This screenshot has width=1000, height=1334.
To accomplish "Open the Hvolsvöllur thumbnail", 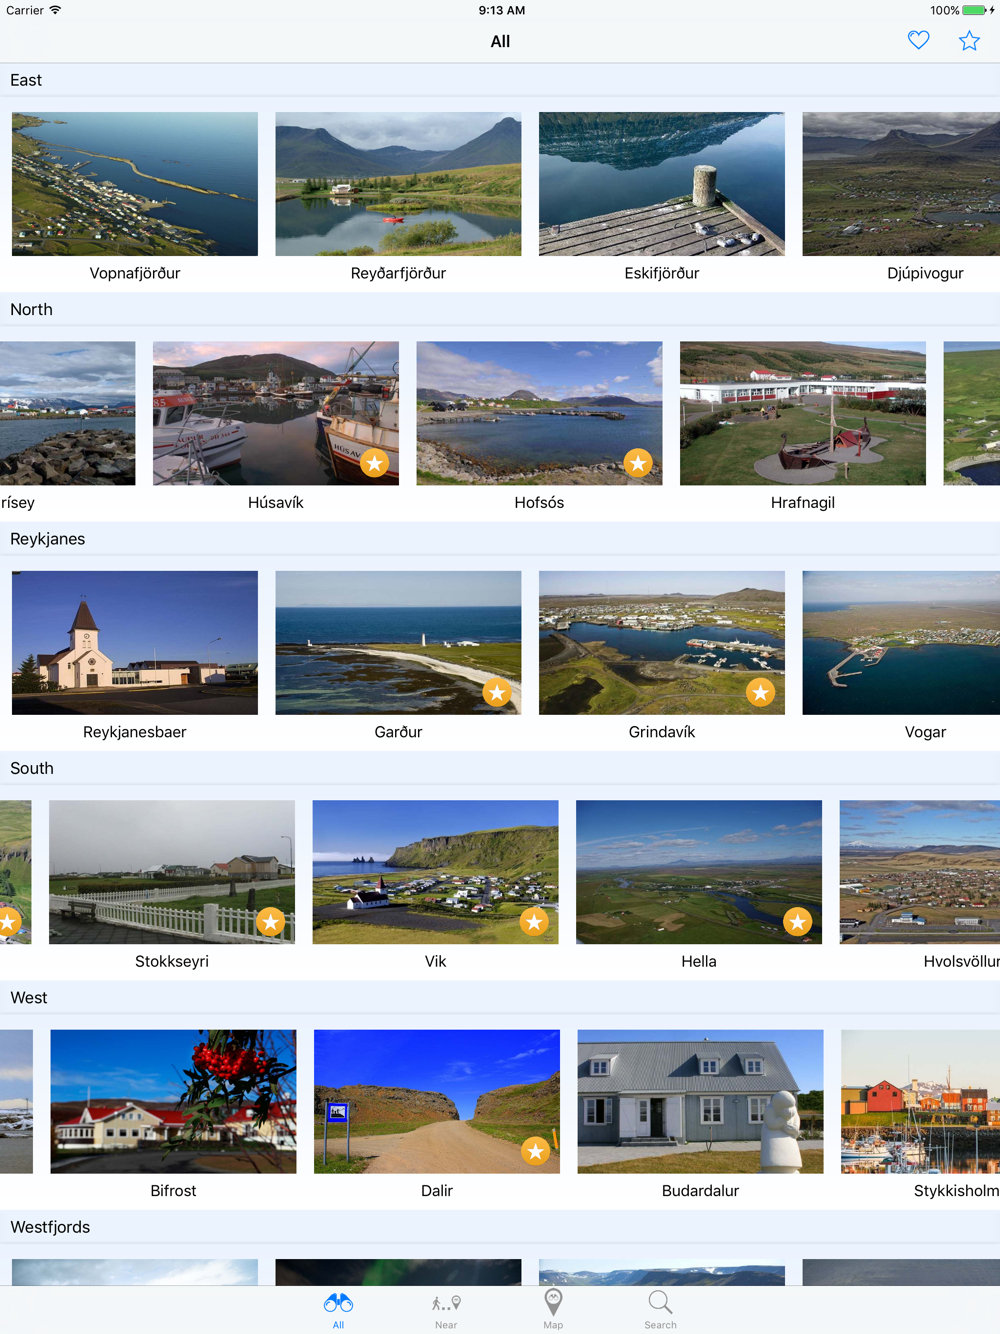I will click(920, 872).
